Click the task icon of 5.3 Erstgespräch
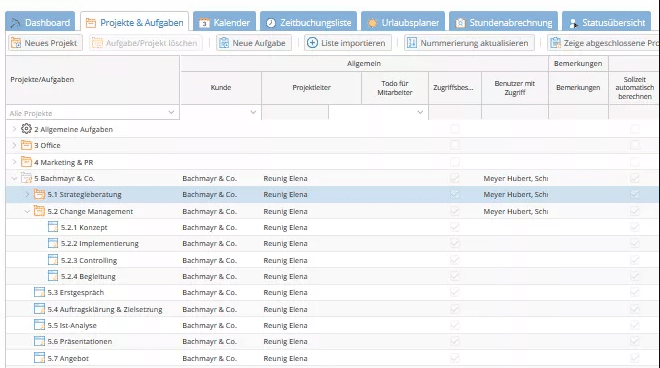This screenshot has width=660, height=368. 40,292
